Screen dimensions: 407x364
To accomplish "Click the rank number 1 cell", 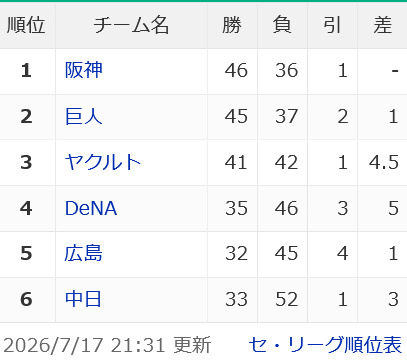I will tap(26, 71).
